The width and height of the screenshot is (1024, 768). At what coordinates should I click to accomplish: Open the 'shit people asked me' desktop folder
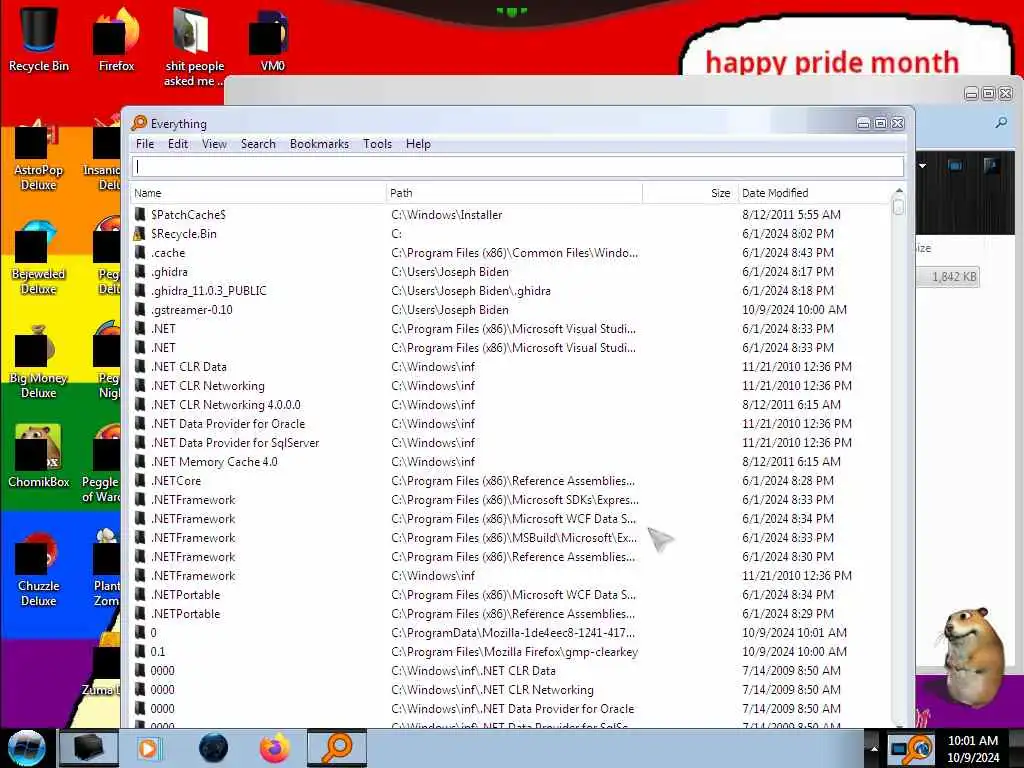click(x=193, y=46)
